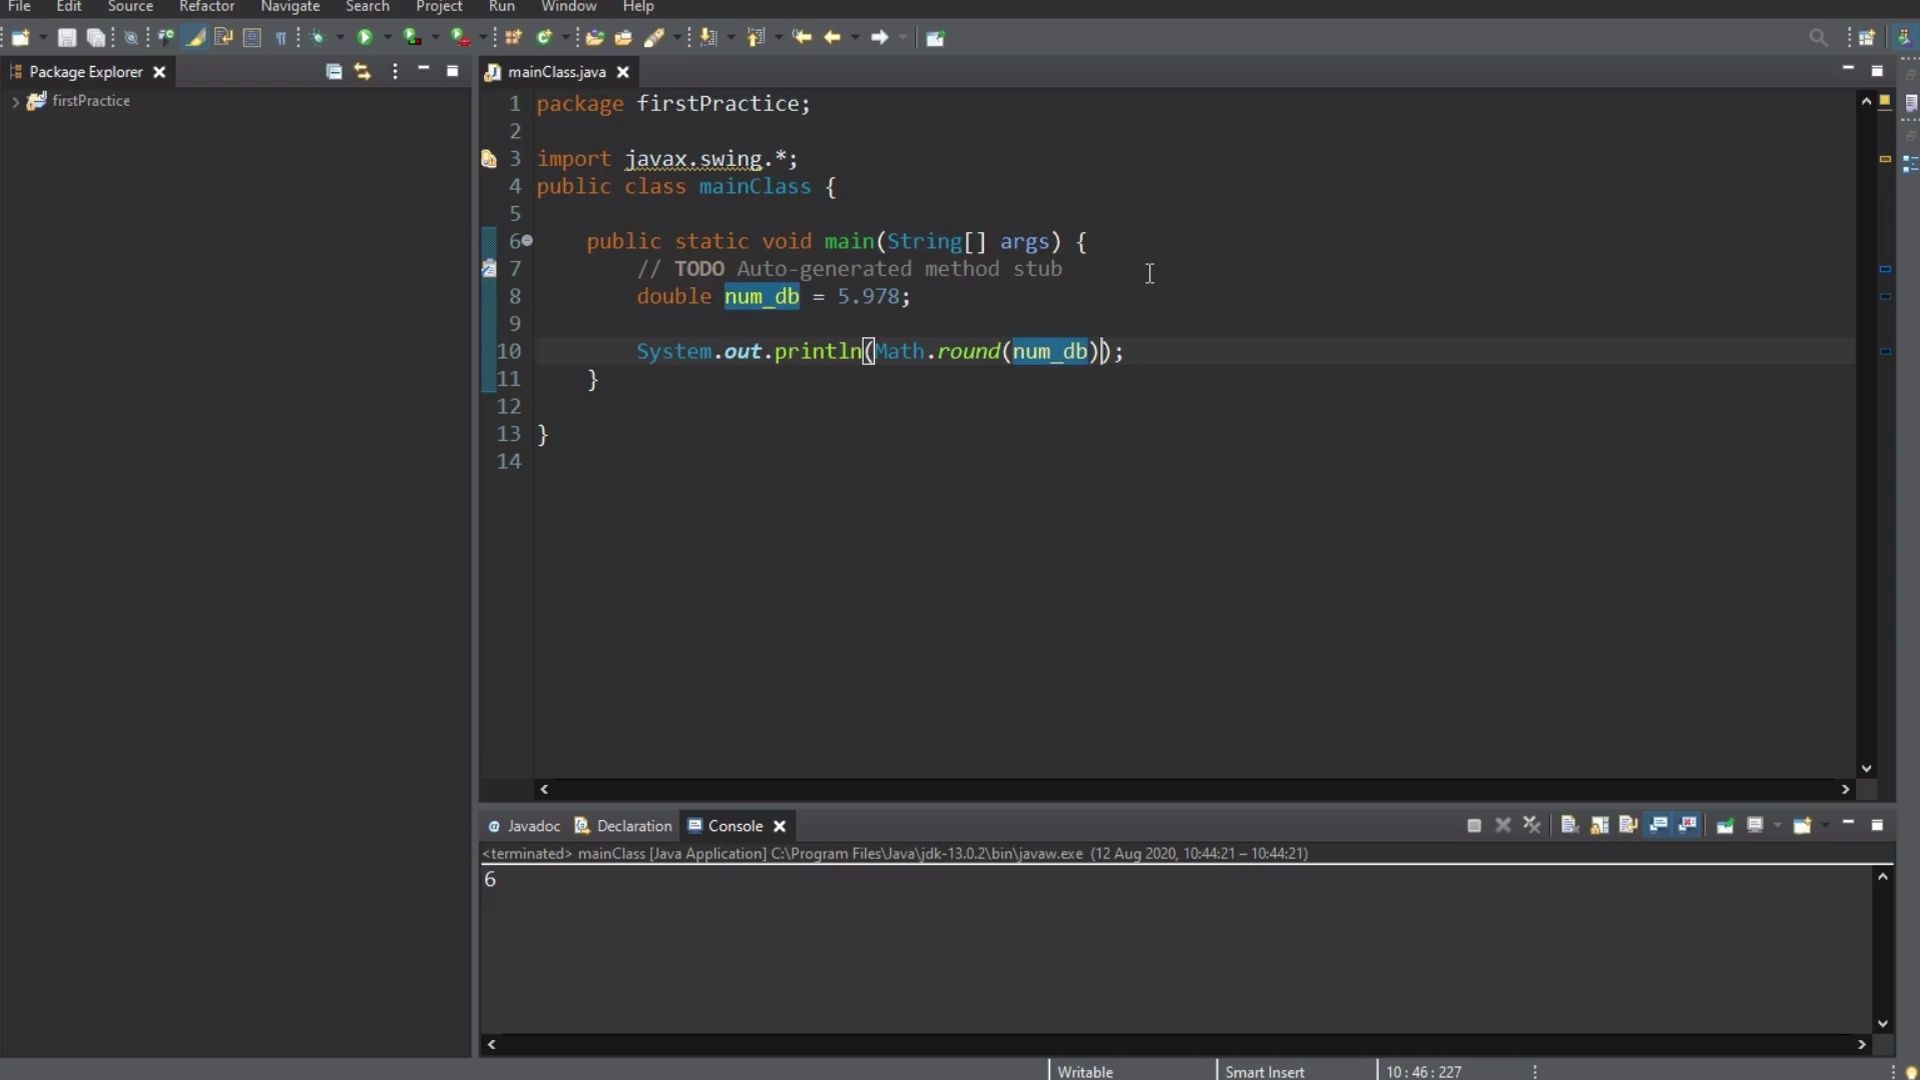This screenshot has height=1080, width=1920.
Task: Click the New Java Class icon
Action: (545, 38)
